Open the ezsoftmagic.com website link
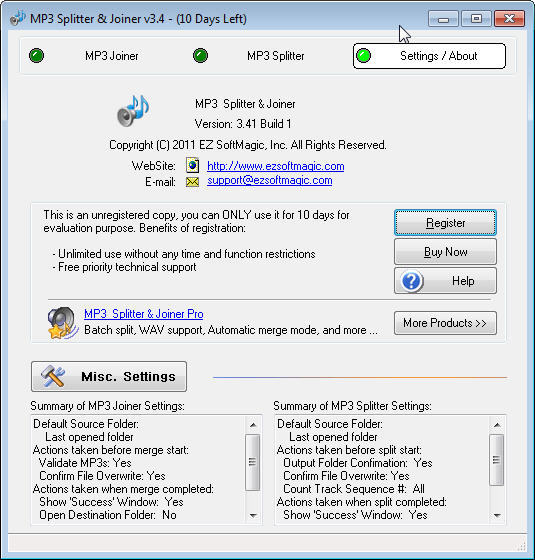 click(276, 166)
